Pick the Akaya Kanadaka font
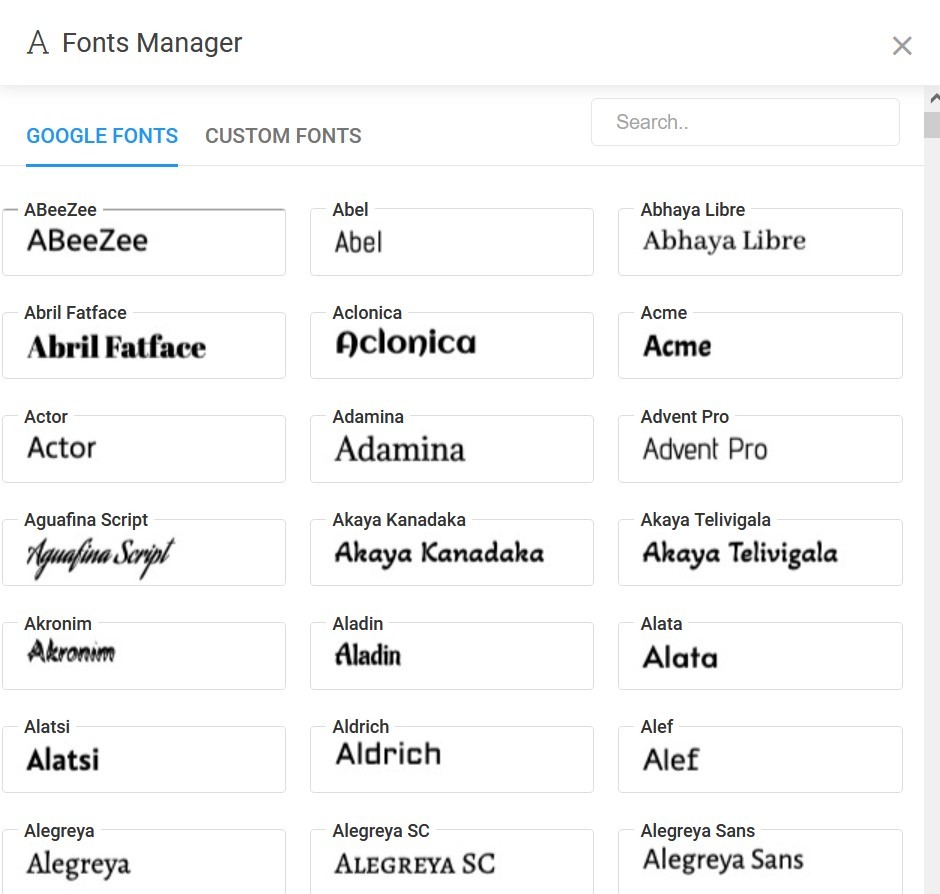This screenshot has width=940, height=894. pos(452,553)
